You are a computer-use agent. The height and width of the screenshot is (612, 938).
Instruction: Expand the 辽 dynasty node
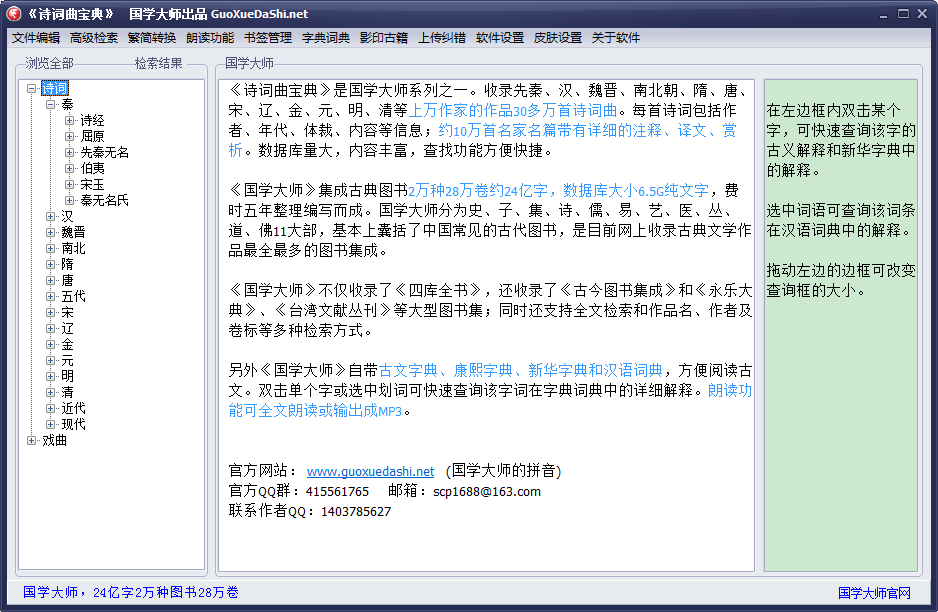click(51, 328)
